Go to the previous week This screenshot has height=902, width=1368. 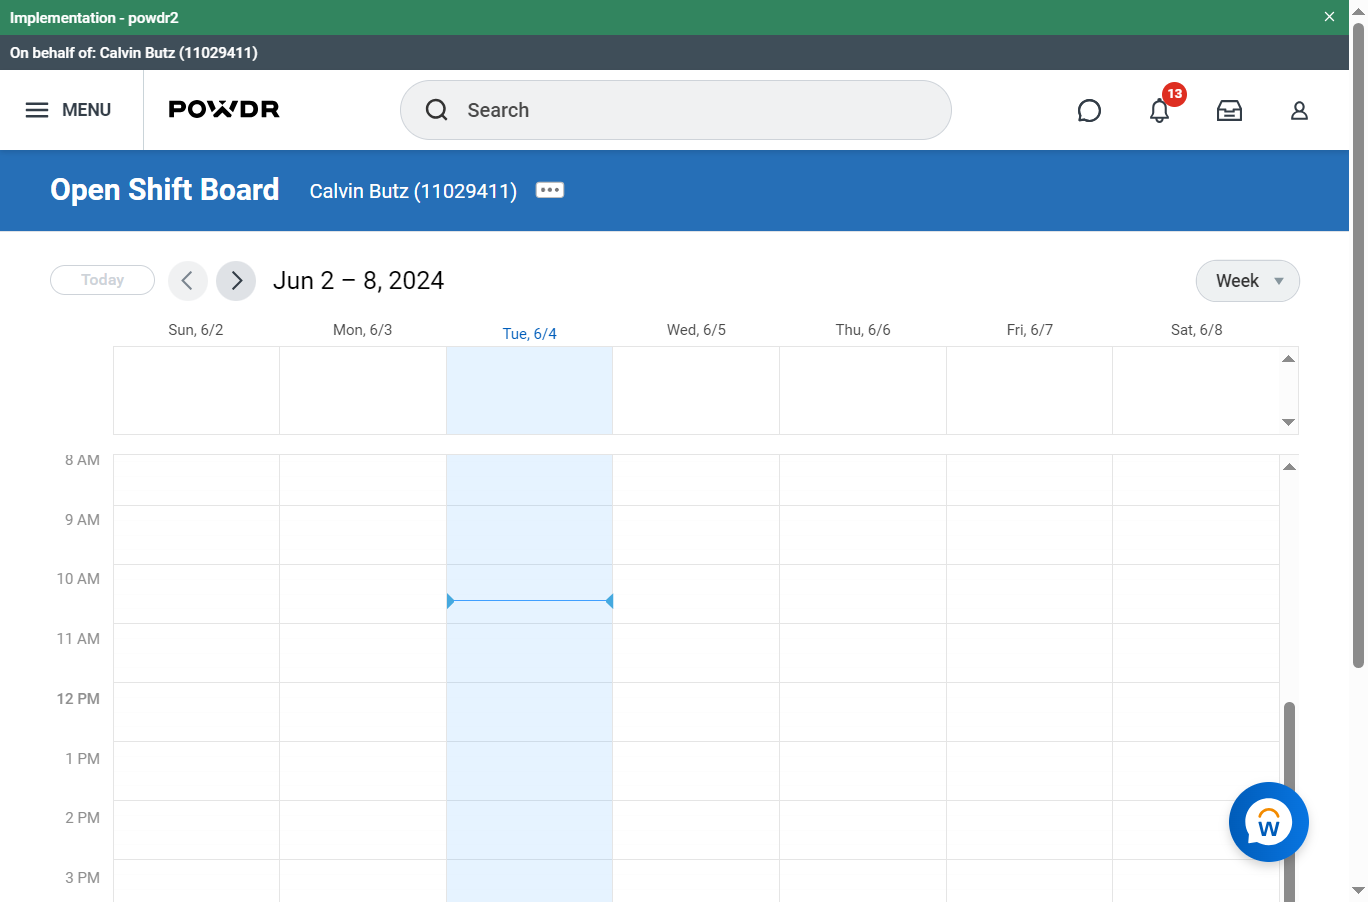tap(187, 281)
